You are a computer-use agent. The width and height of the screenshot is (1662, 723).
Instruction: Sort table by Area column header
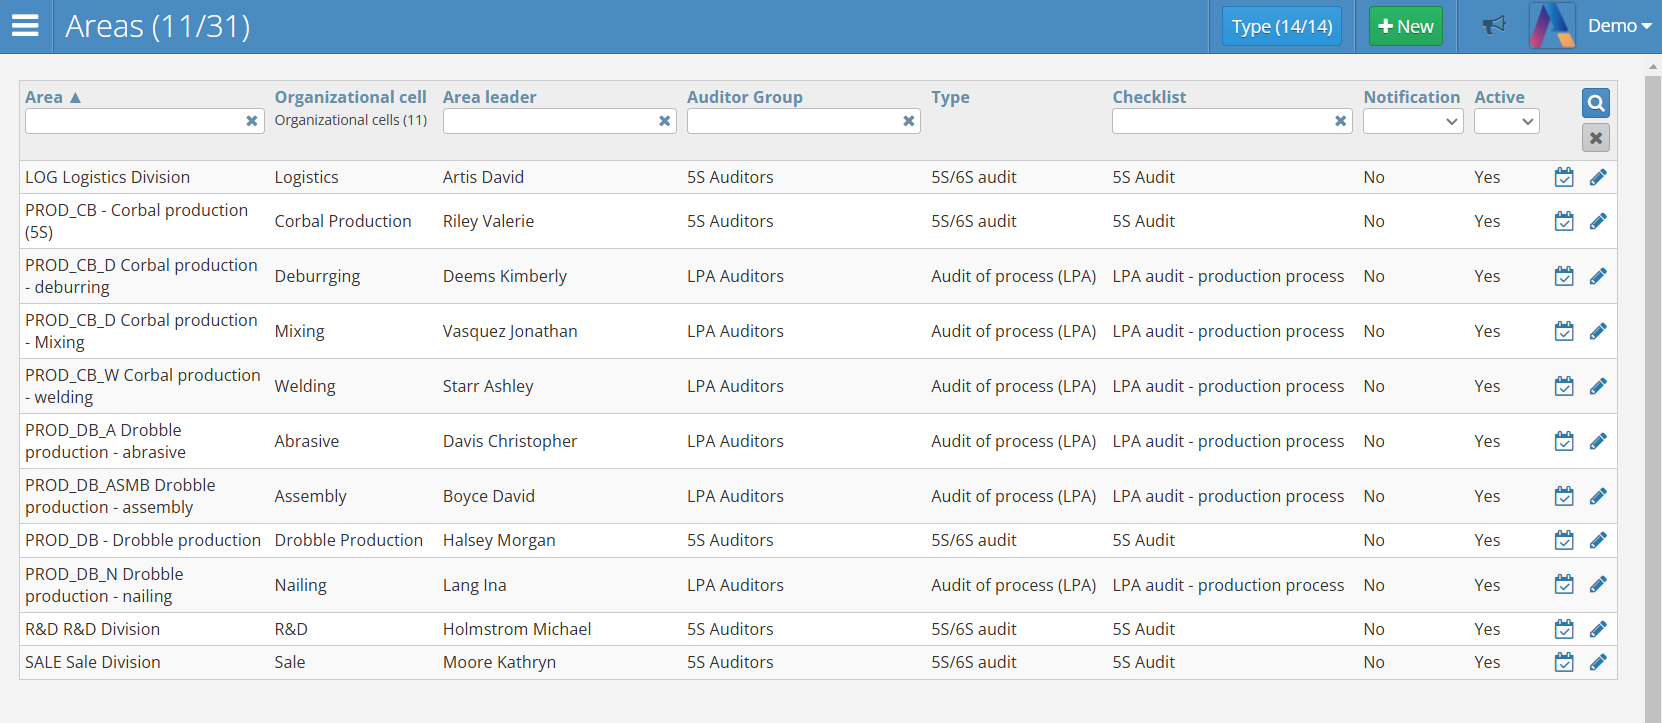(44, 97)
